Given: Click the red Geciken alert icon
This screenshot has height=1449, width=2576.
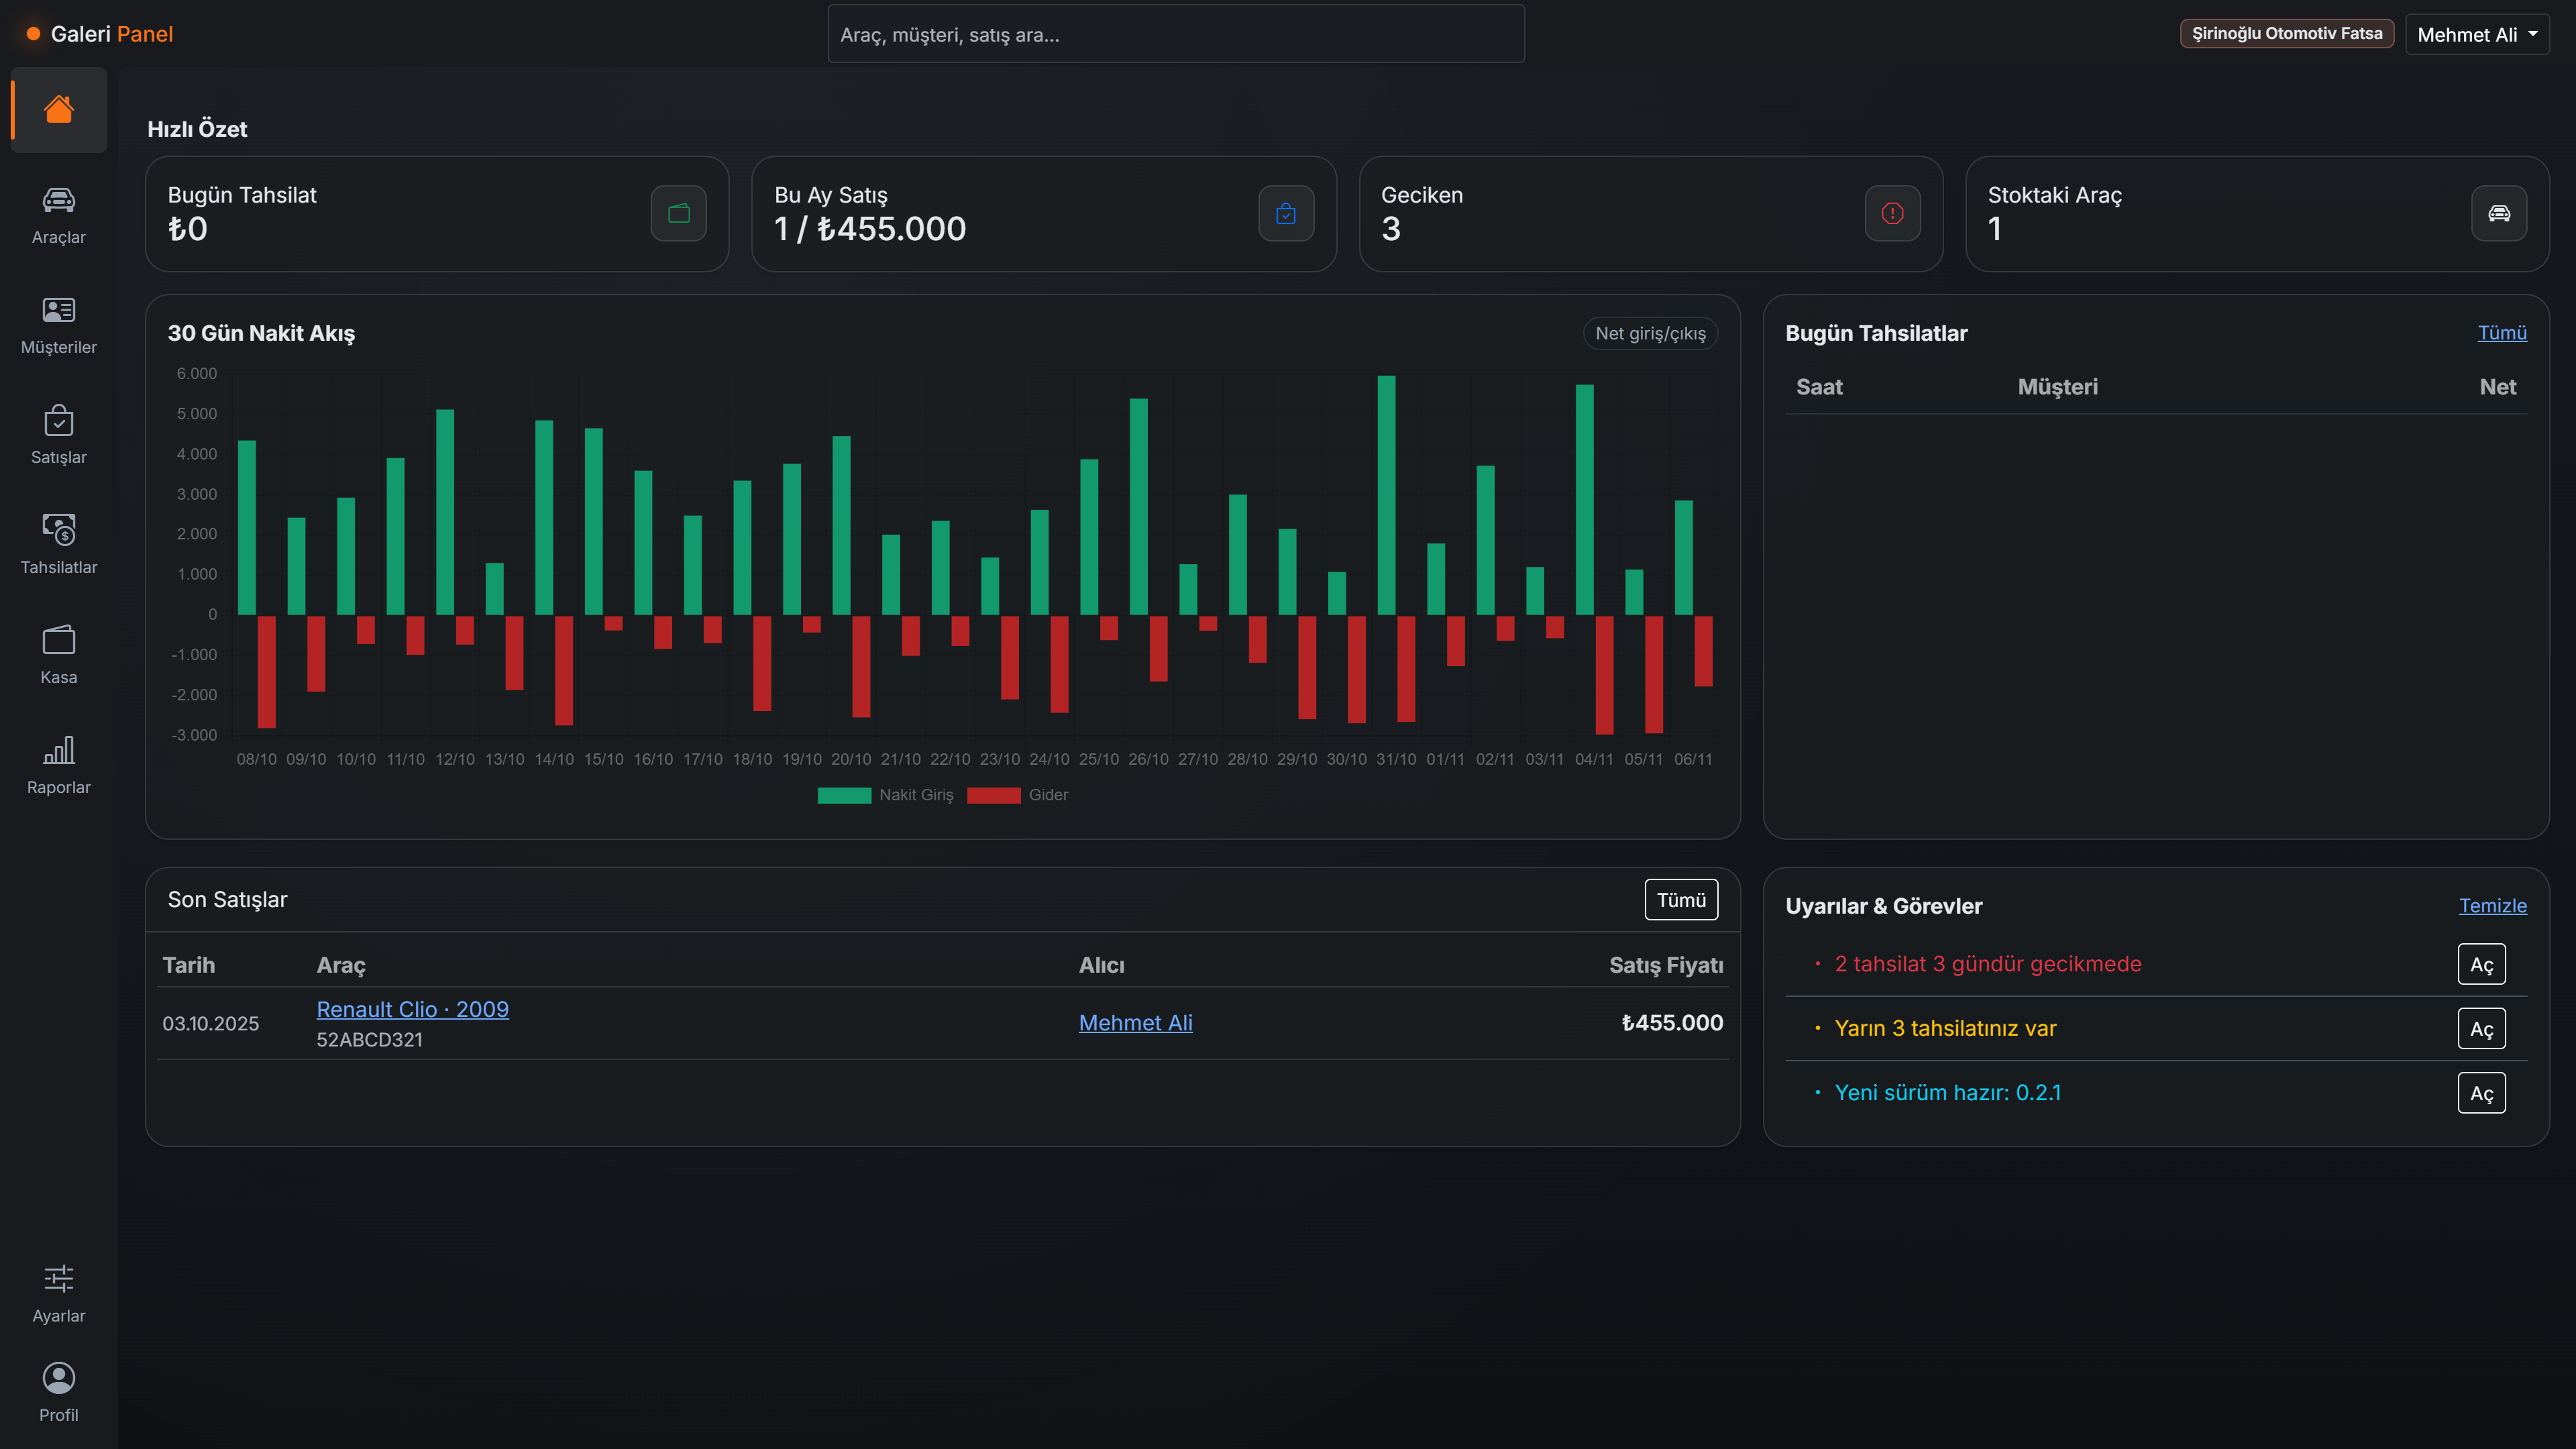Looking at the screenshot, I should click(1892, 213).
